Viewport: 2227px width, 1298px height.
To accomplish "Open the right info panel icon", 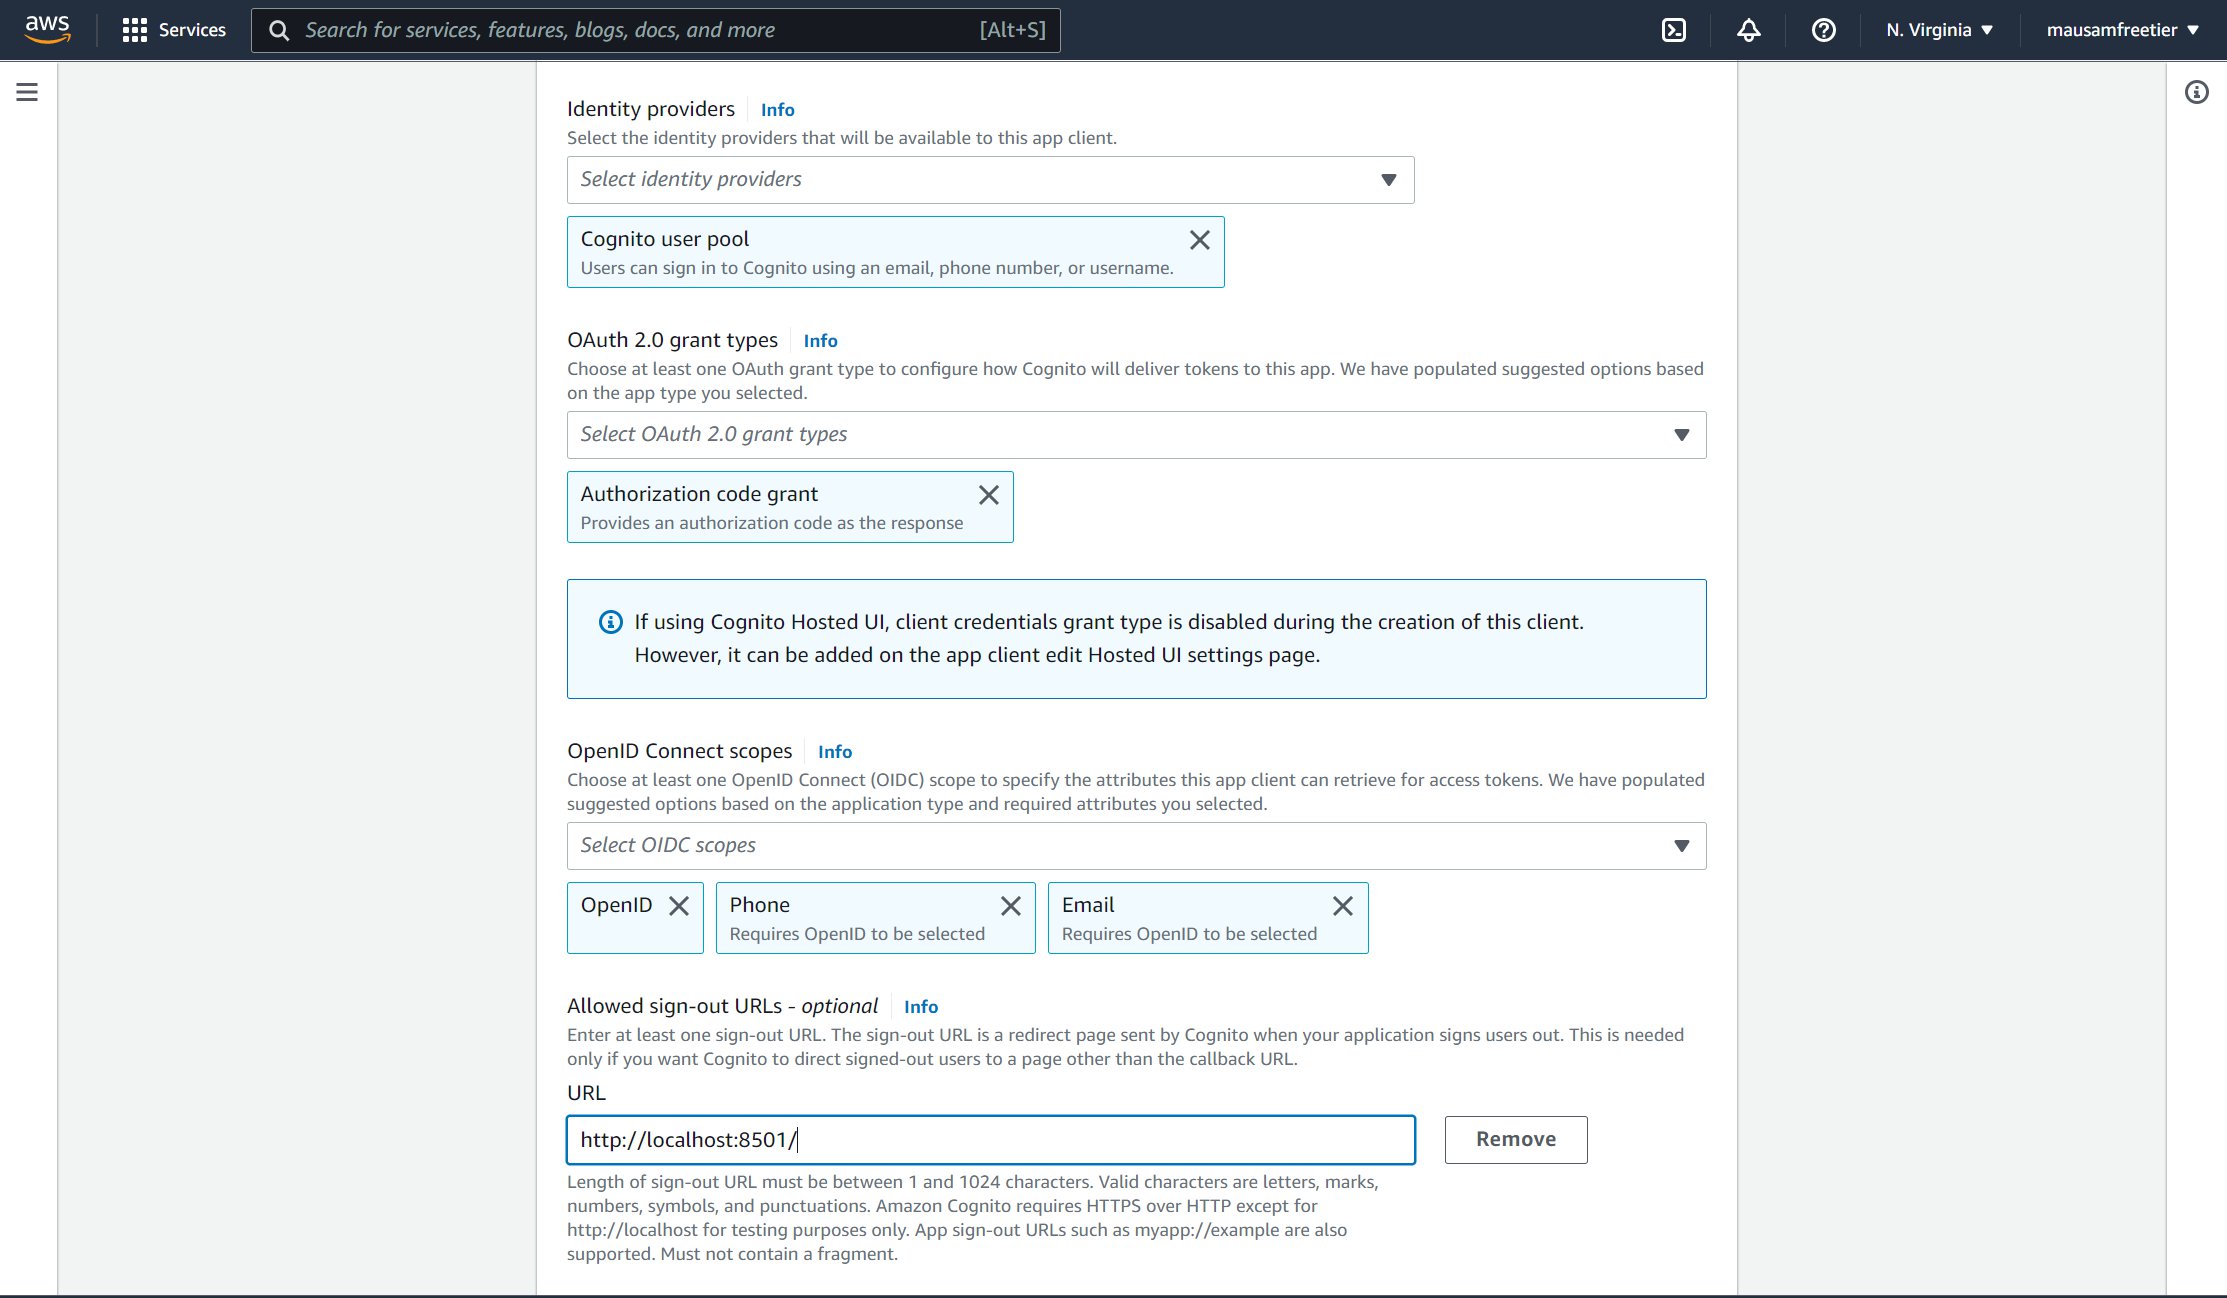I will 2196,93.
